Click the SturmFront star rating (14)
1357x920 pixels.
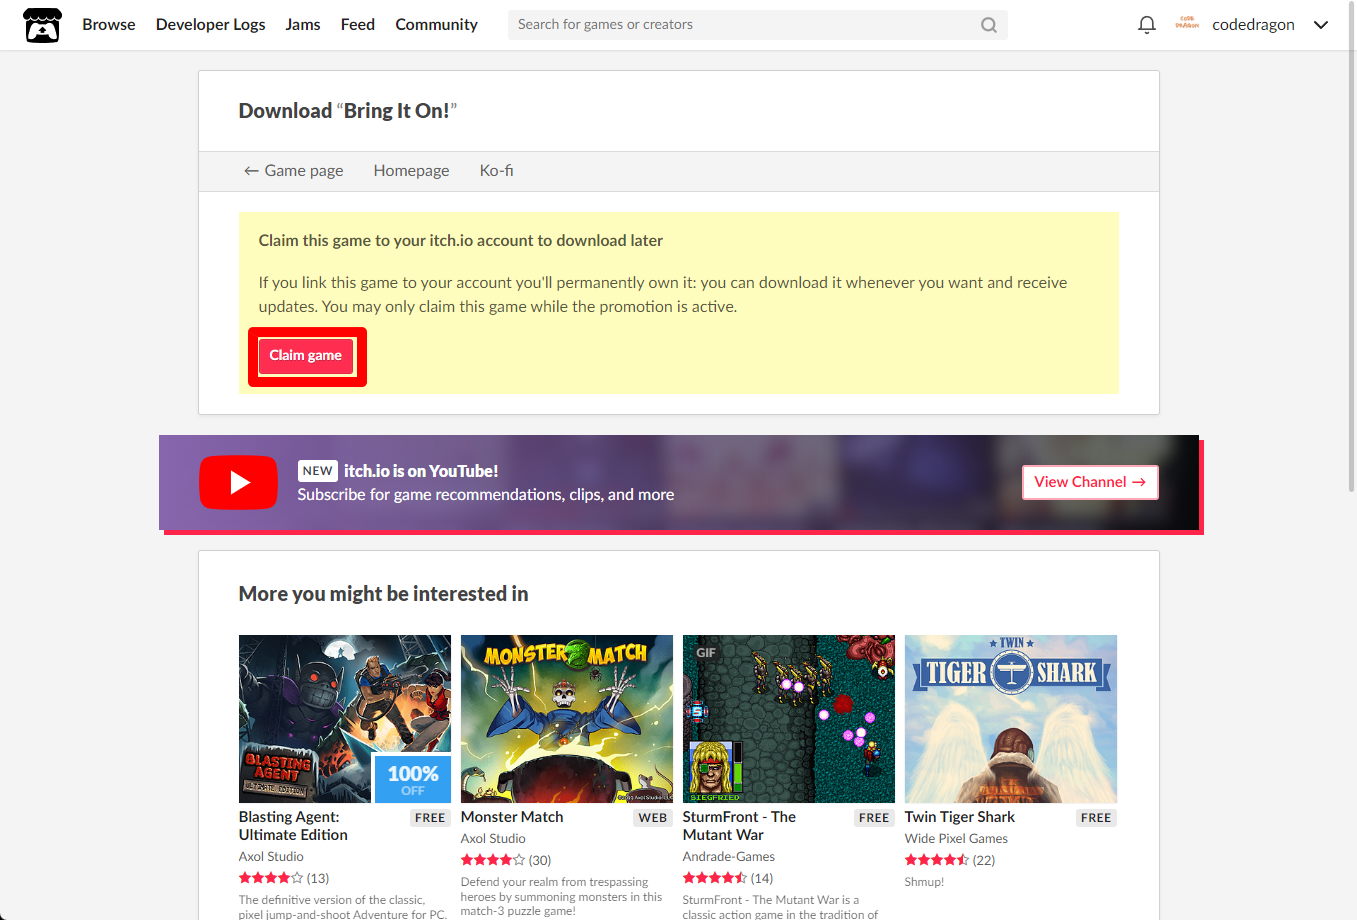click(x=728, y=878)
